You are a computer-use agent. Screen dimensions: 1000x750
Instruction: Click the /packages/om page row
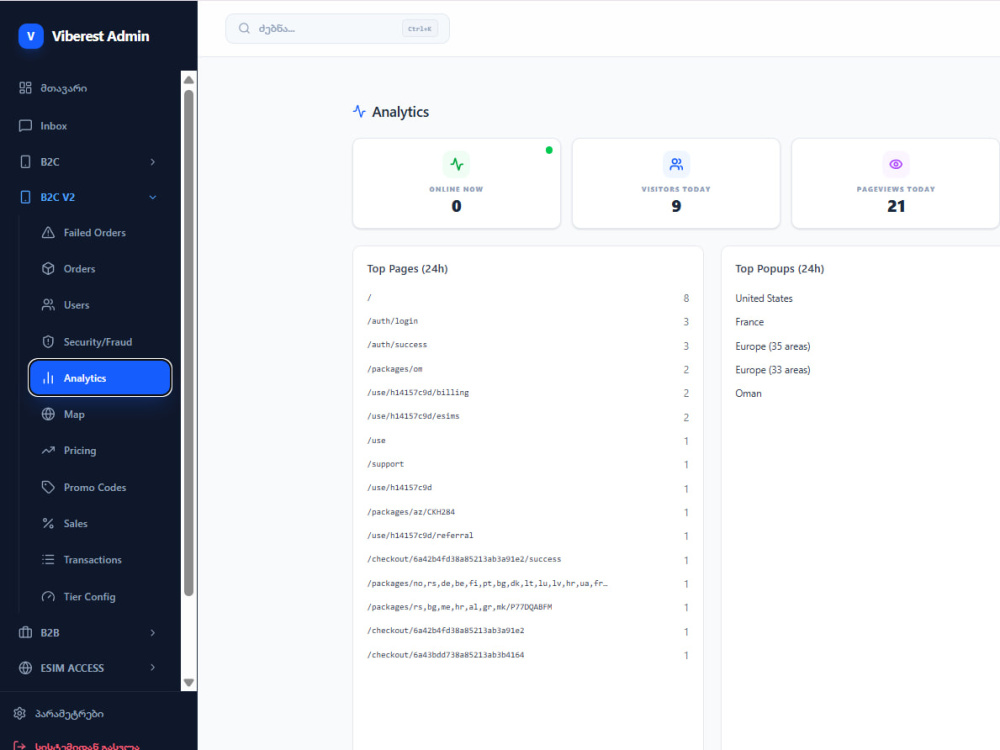[x=527, y=369]
